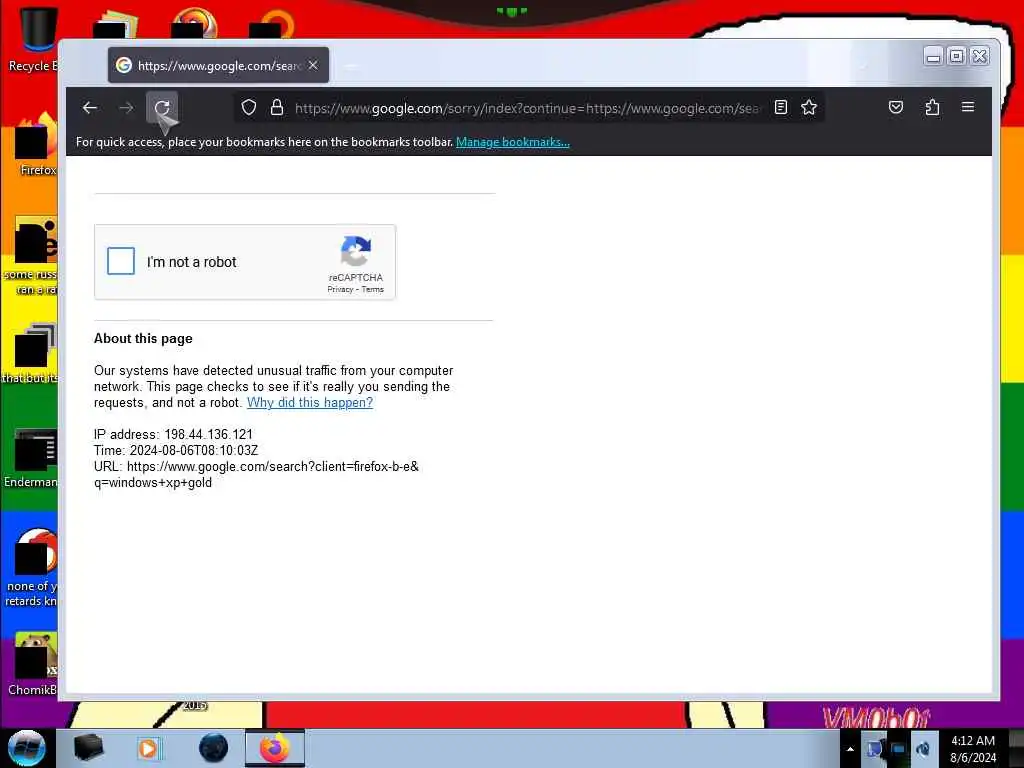Reload the current Google page

[162, 108]
